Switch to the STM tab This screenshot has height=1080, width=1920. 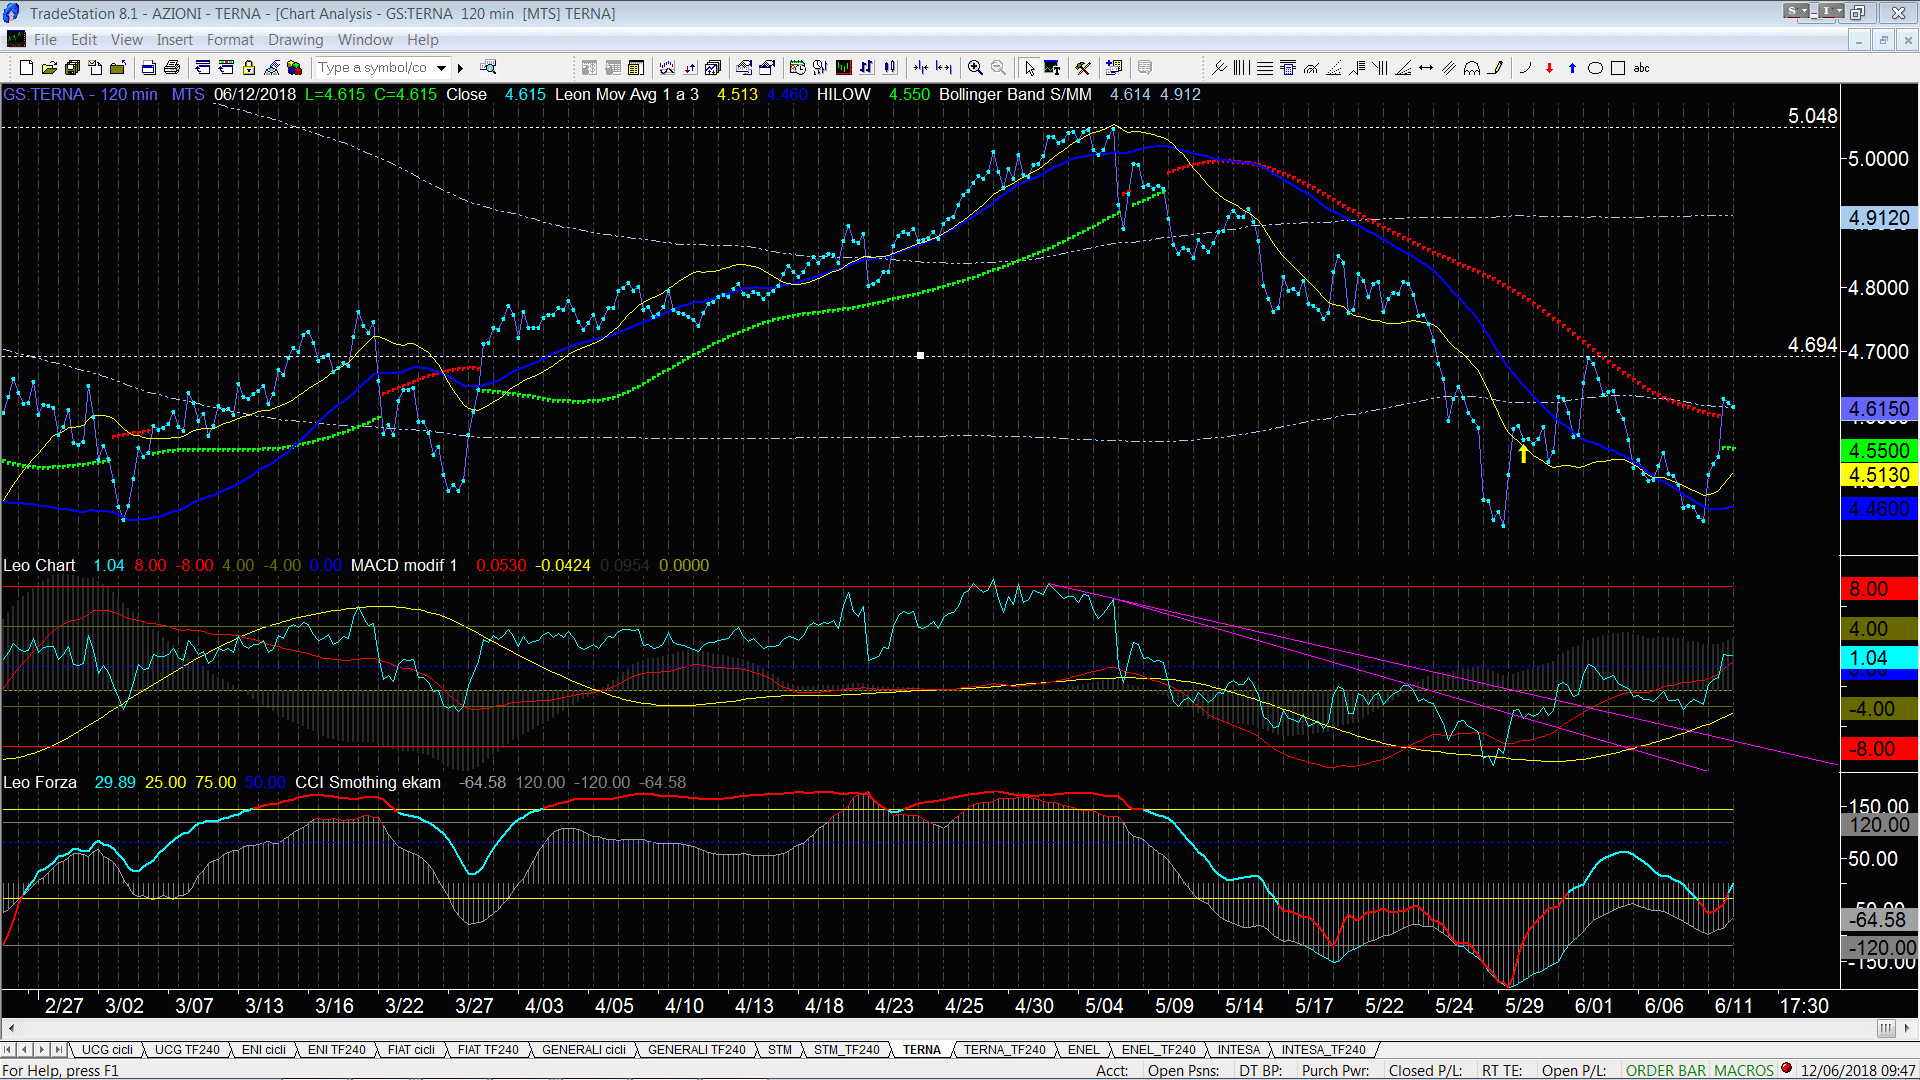[780, 1050]
